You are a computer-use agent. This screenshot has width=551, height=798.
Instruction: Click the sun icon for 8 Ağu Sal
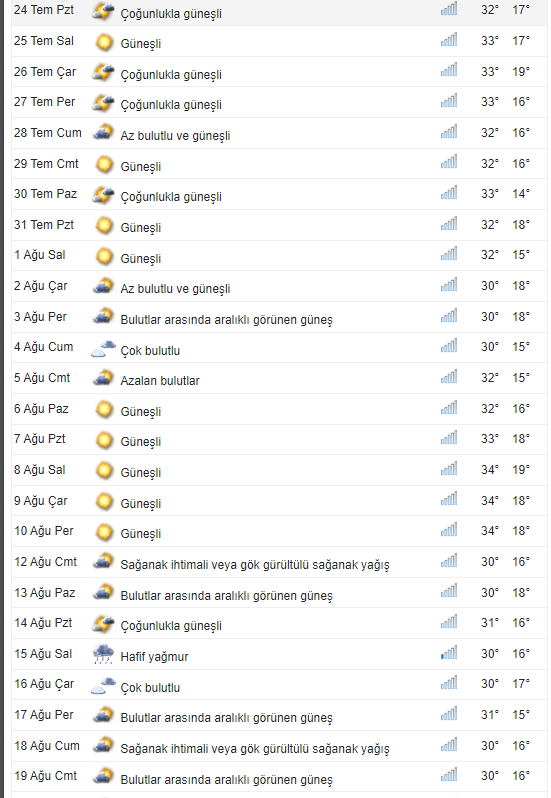pos(104,471)
